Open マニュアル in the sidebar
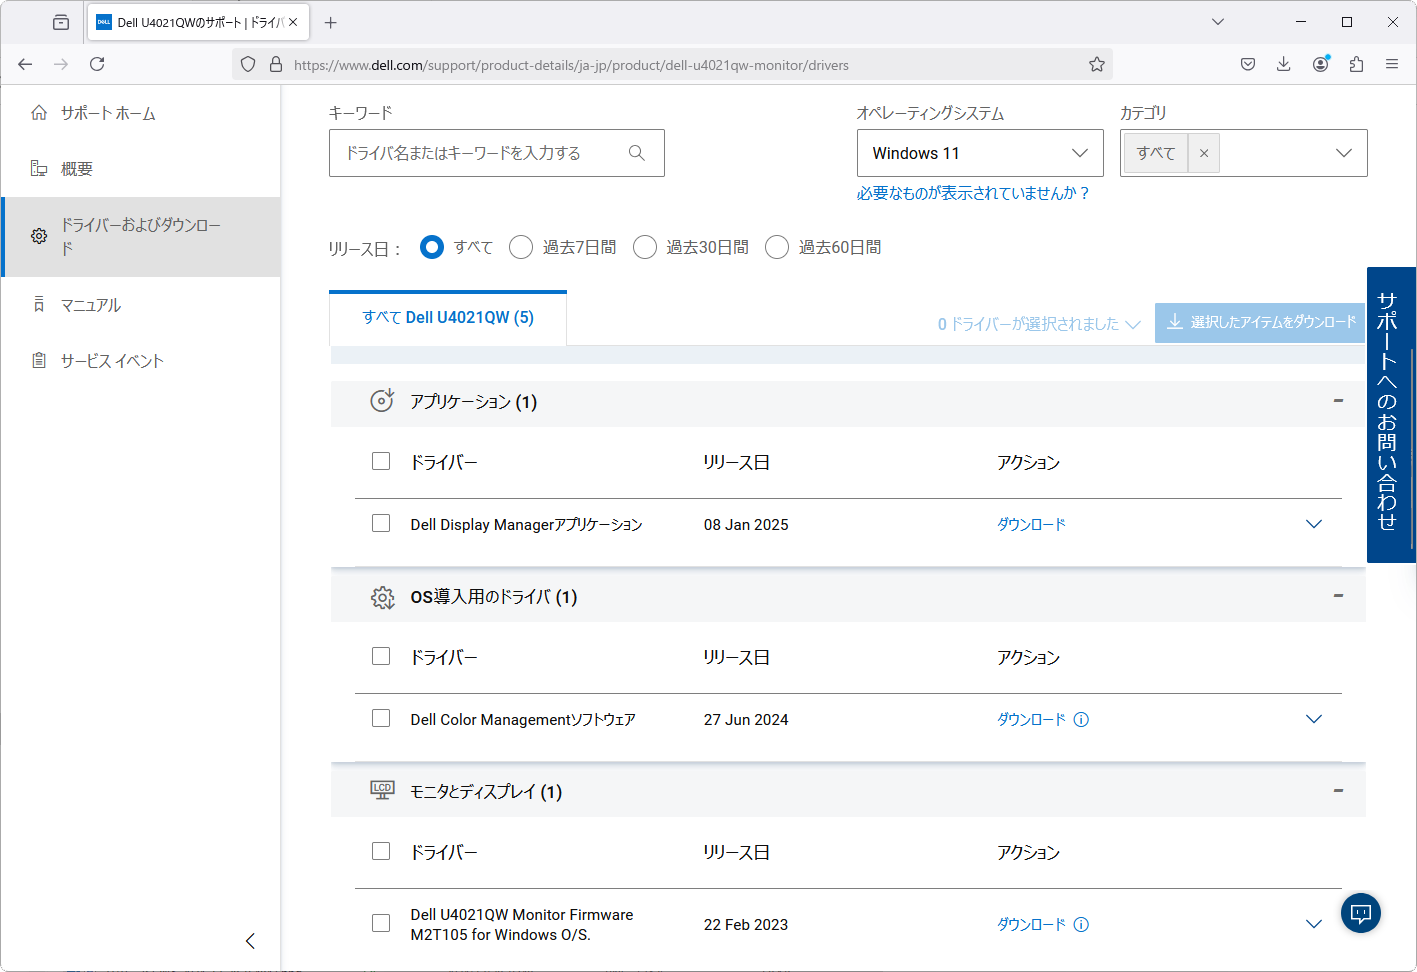Image resolution: width=1417 pixels, height=972 pixels. click(90, 305)
